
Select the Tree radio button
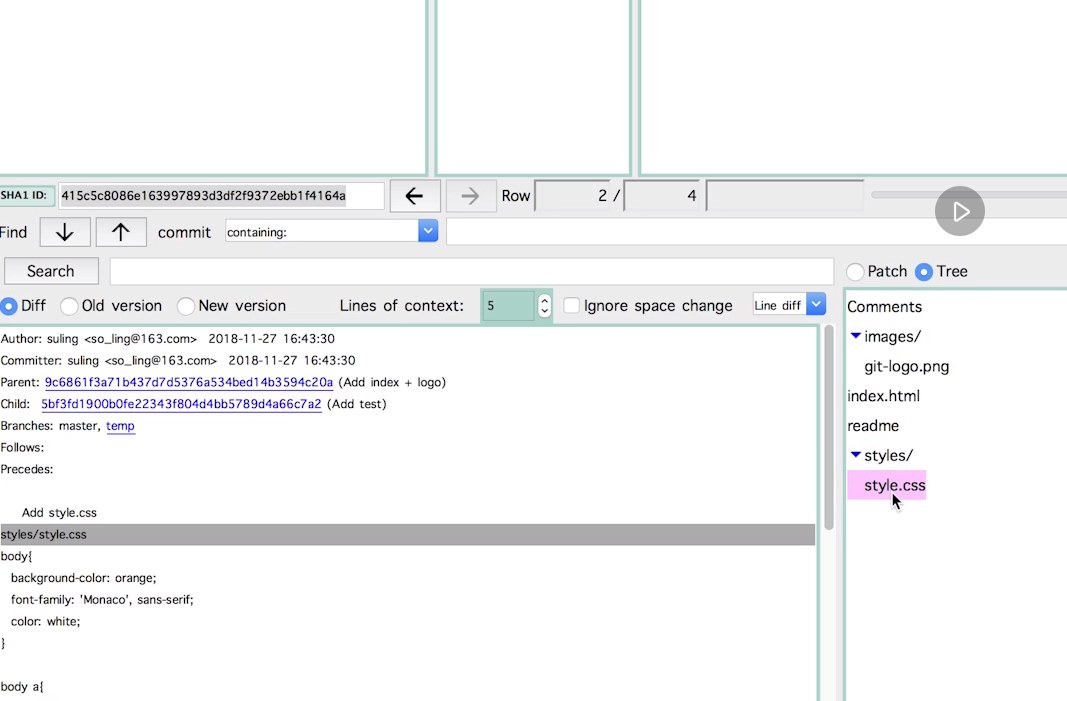pyautogui.click(x=923, y=272)
